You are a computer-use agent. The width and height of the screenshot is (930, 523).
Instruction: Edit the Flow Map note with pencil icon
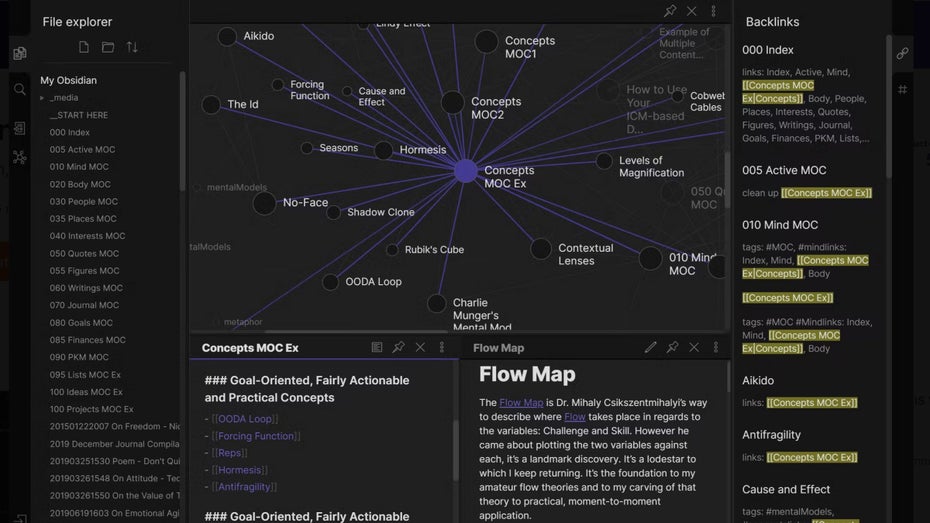tap(651, 347)
